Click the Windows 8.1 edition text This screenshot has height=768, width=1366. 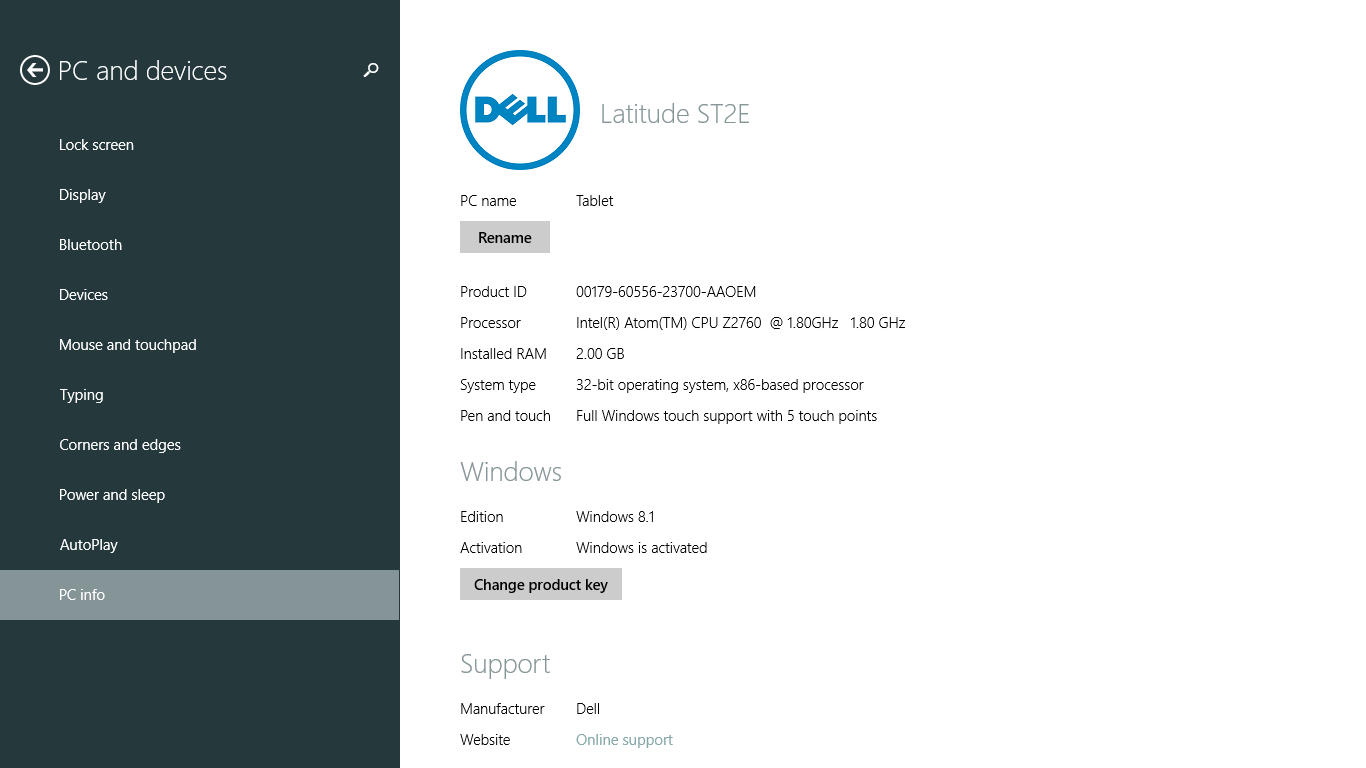614,516
